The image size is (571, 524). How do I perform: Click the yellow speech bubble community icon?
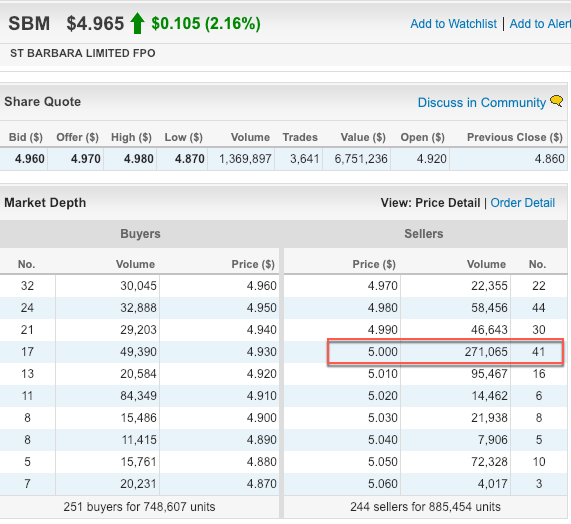[x=556, y=101]
